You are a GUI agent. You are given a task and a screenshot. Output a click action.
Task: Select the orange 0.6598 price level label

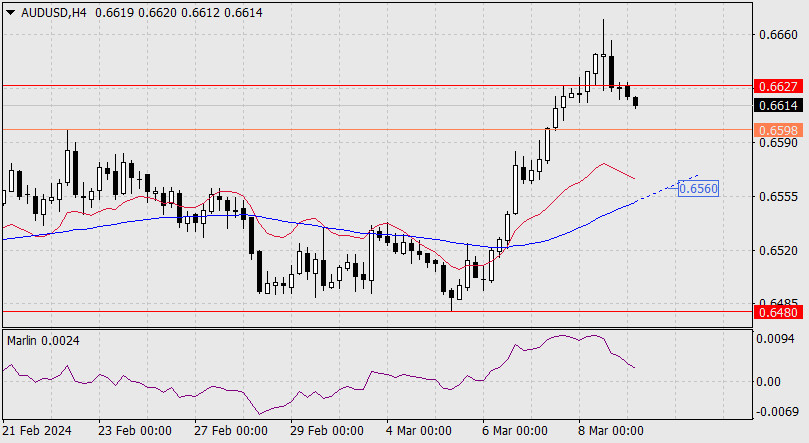pos(778,130)
